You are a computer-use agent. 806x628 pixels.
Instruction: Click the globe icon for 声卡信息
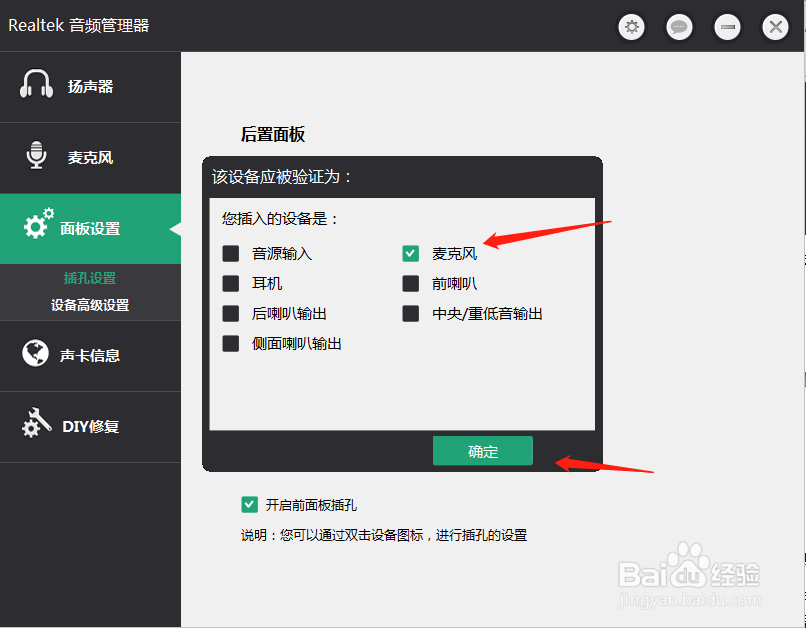point(35,353)
